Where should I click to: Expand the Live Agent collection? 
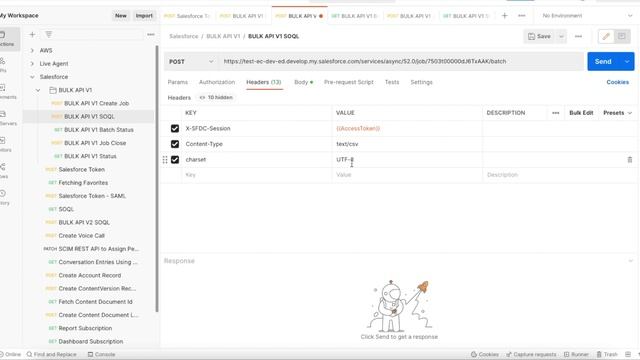click(32, 64)
